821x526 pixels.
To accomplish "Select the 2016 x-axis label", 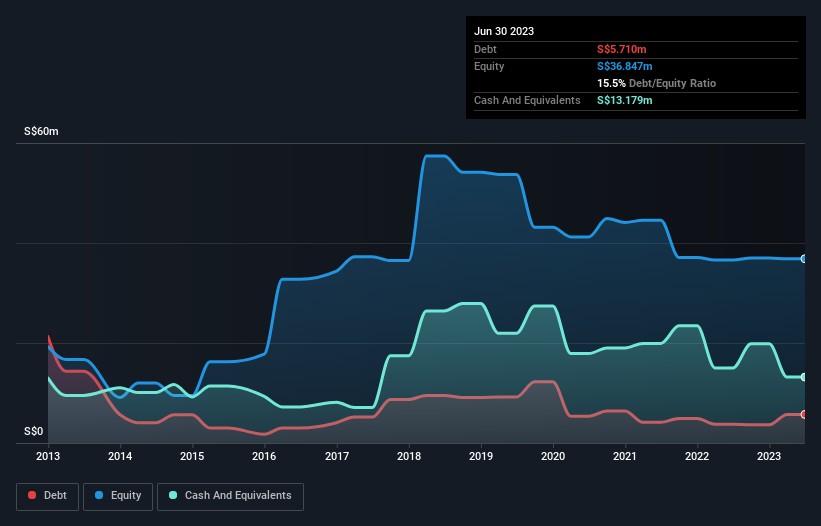I will click(265, 456).
